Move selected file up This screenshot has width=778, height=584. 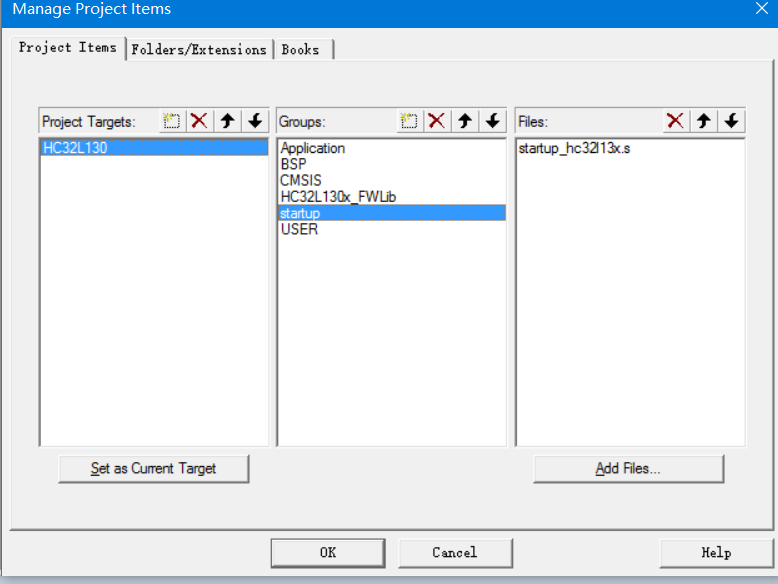tap(704, 121)
